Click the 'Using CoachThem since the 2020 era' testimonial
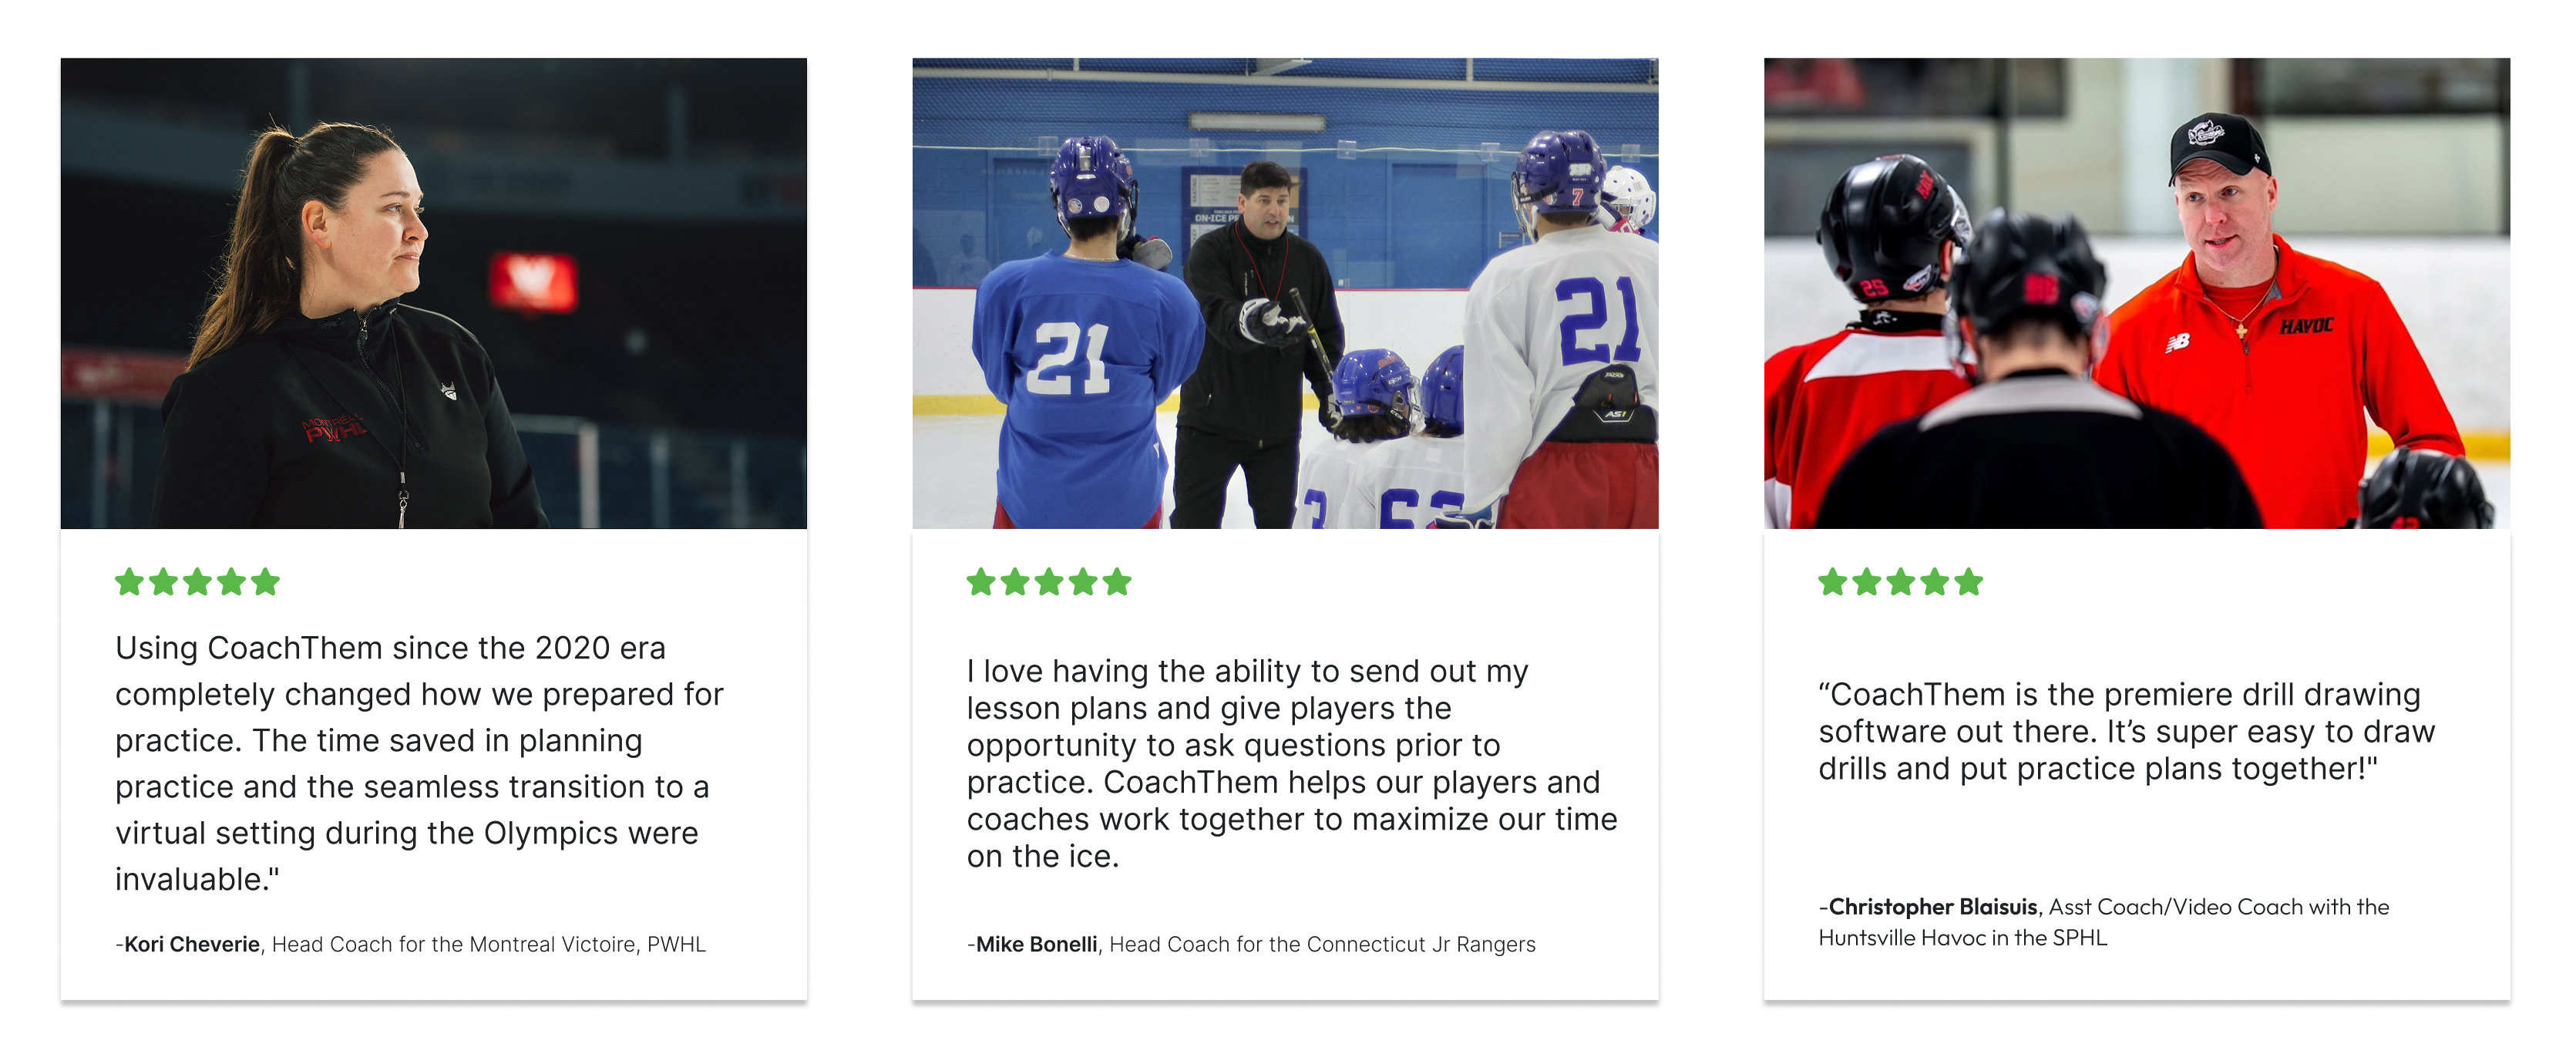 419,764
